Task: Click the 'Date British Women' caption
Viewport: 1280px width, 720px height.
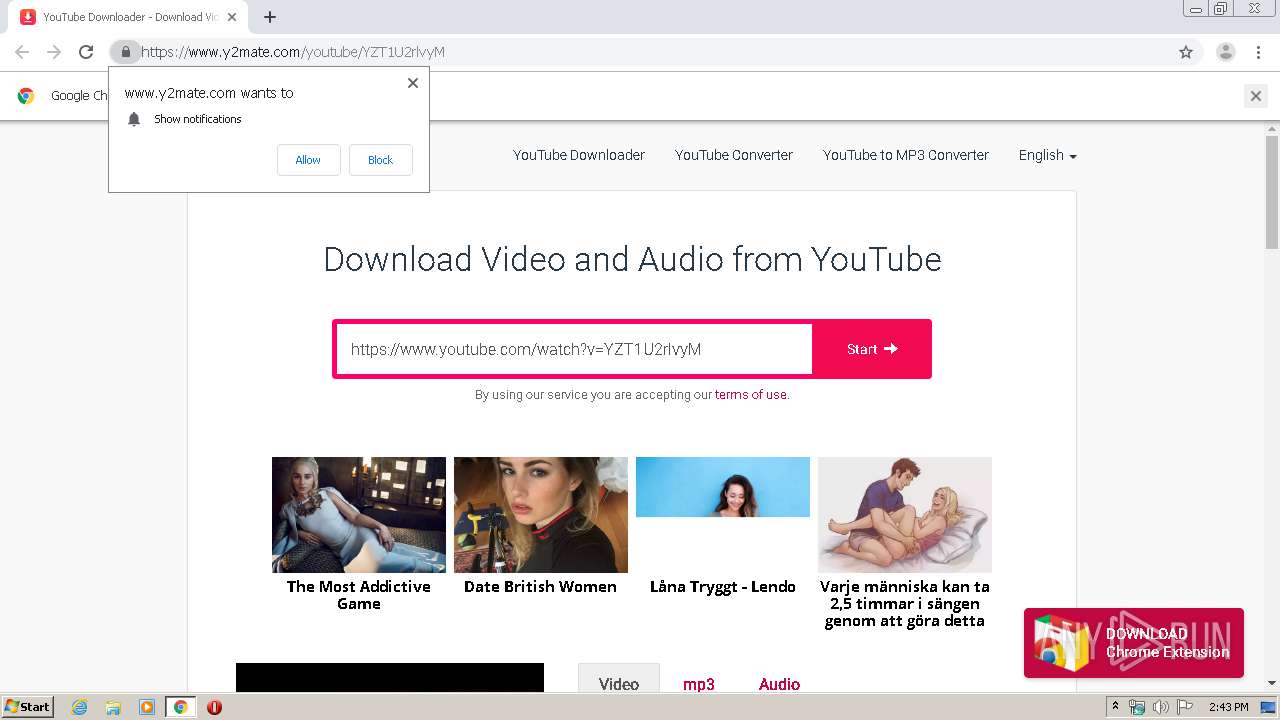Action: coord(540,587)
